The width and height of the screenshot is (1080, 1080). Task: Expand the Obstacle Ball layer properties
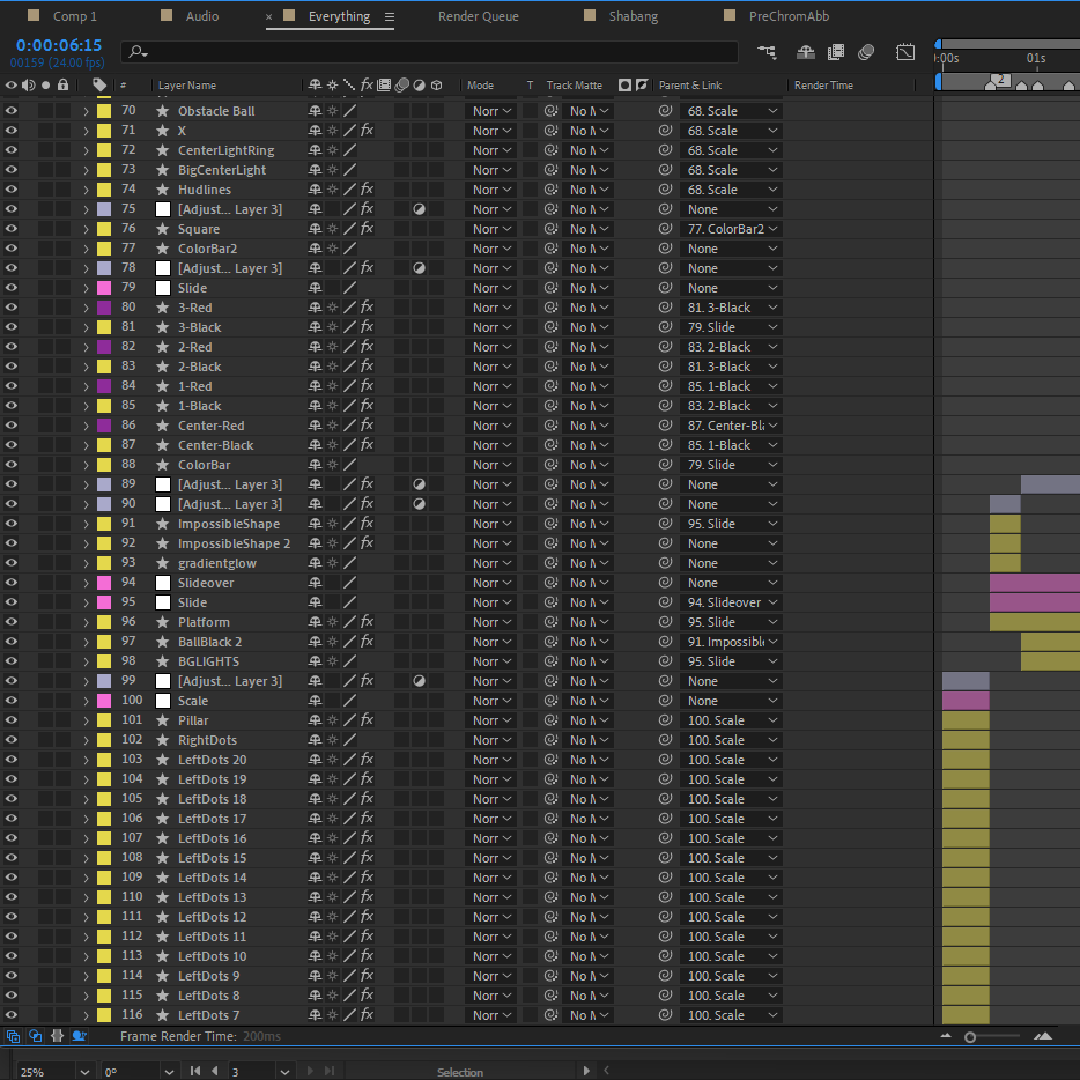[85, 111]
